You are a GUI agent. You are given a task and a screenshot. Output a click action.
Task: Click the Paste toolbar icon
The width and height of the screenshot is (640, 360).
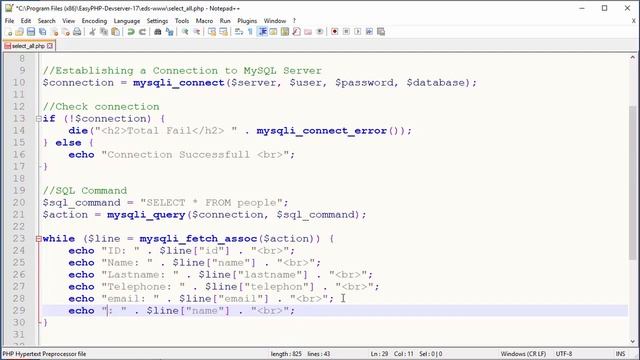pyautogui.click(x=116, y=32)
